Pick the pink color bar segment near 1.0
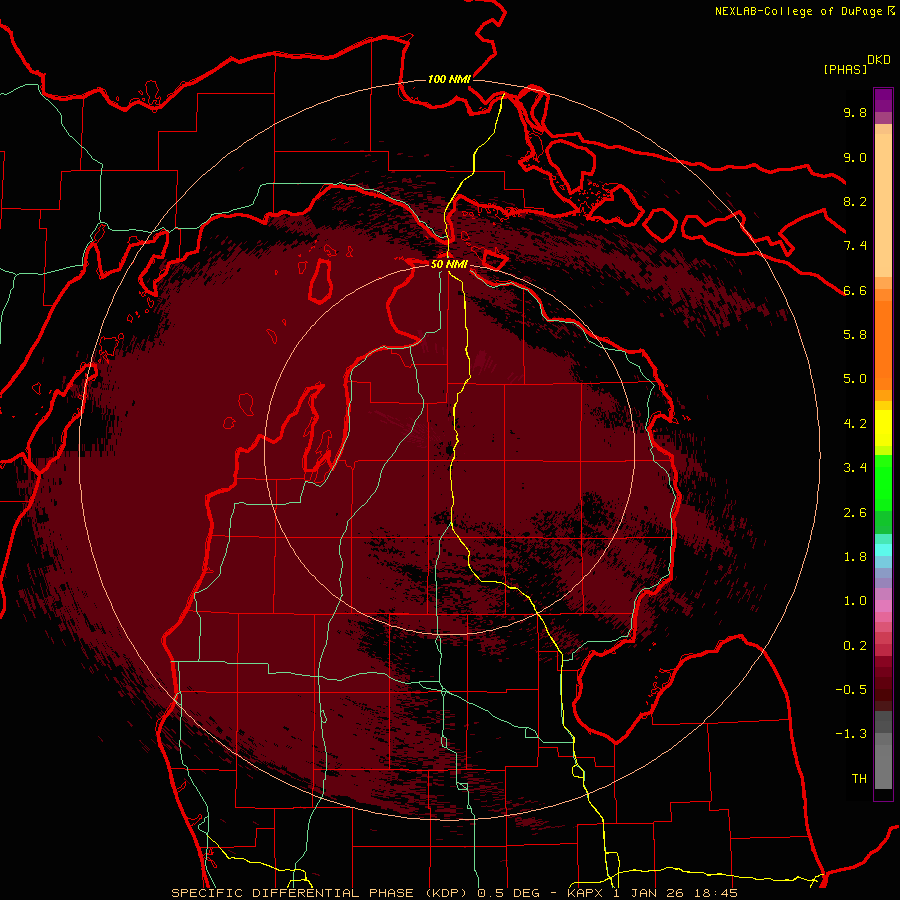900x900 pixels. pos(883,606)
